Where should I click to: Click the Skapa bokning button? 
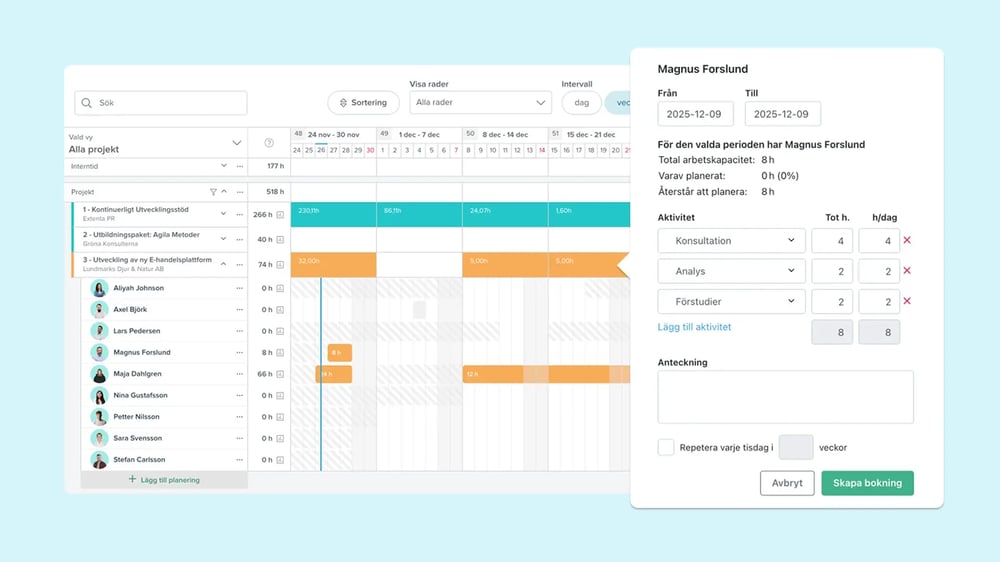867,483
